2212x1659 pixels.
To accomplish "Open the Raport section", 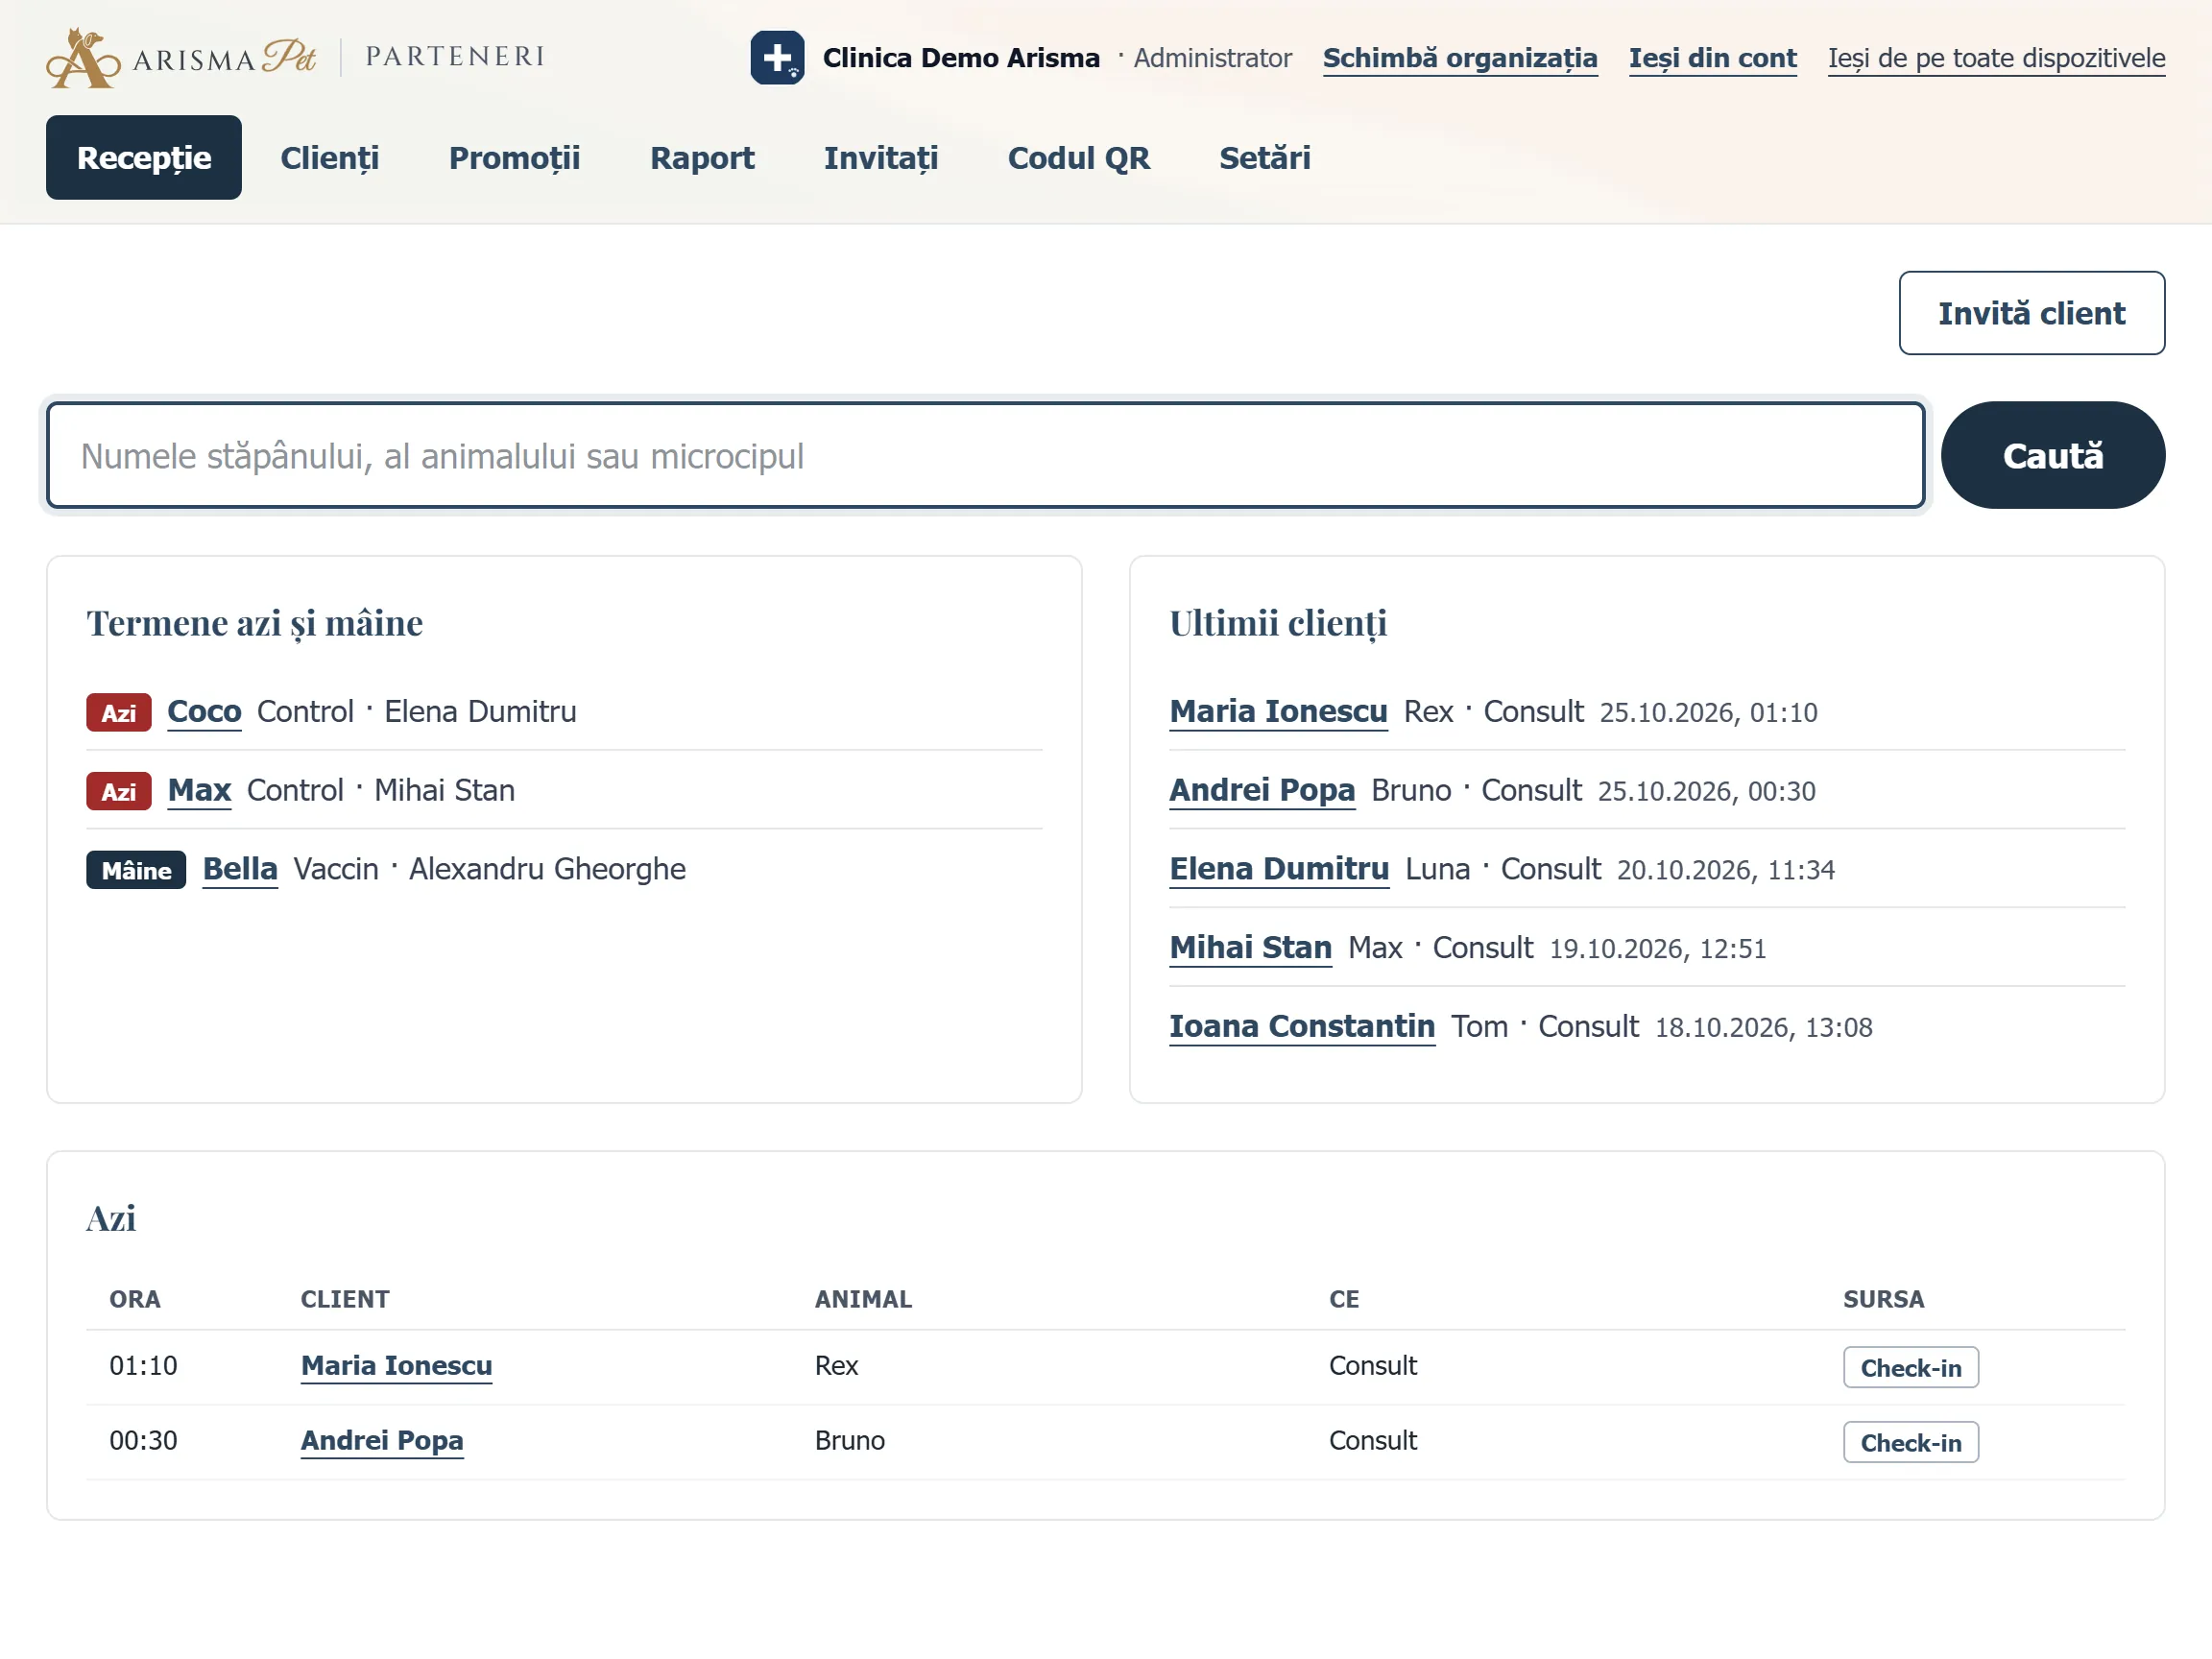I will click(x=702, y=157).
